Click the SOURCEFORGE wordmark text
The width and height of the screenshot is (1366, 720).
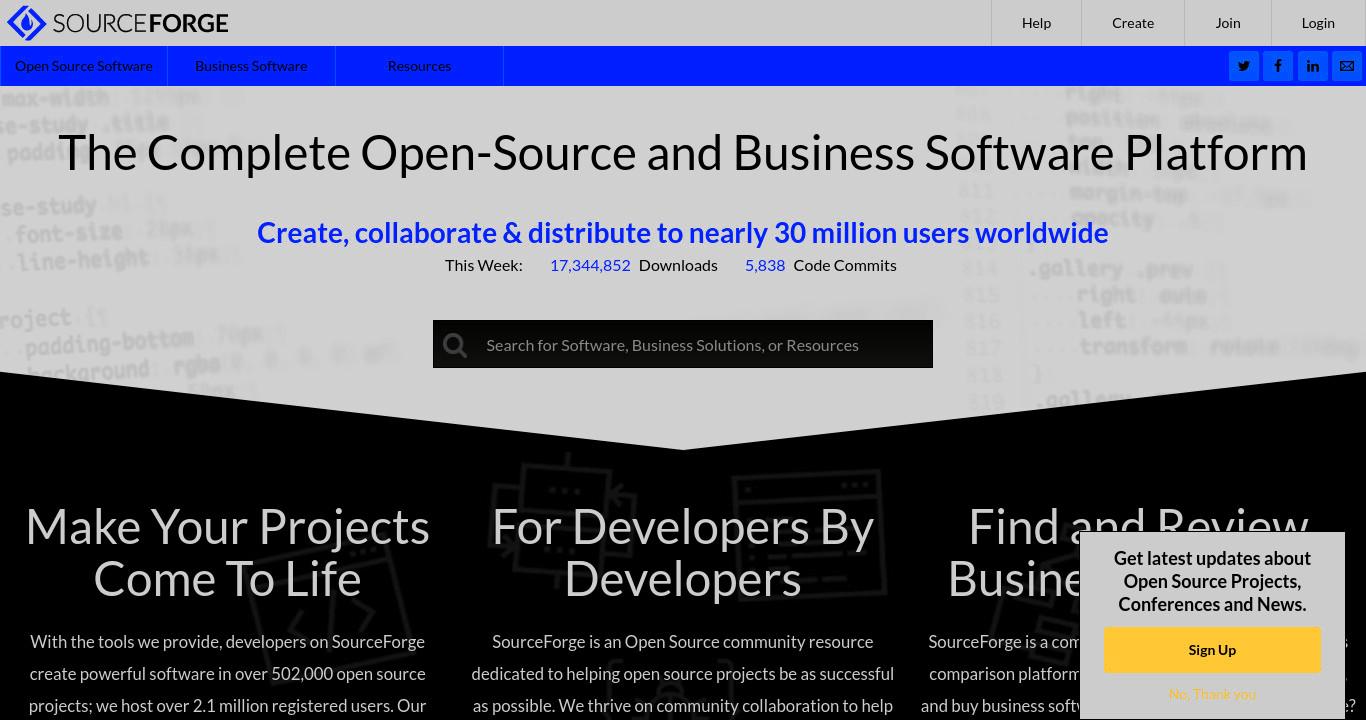pyautogui.click(x=140, y=23)
